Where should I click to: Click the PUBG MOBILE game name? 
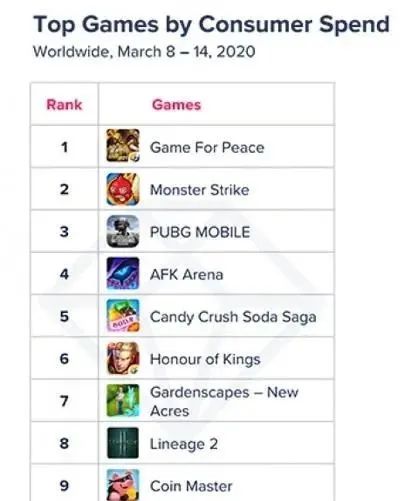(200, 232)
